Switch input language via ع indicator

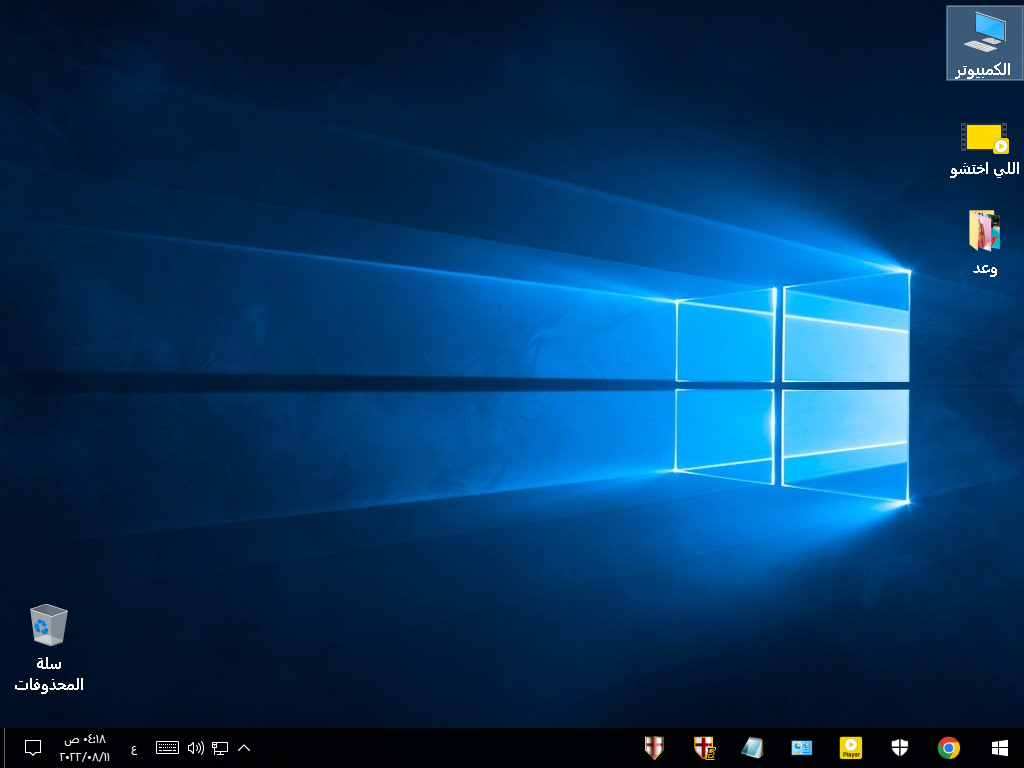pos(135,748)
